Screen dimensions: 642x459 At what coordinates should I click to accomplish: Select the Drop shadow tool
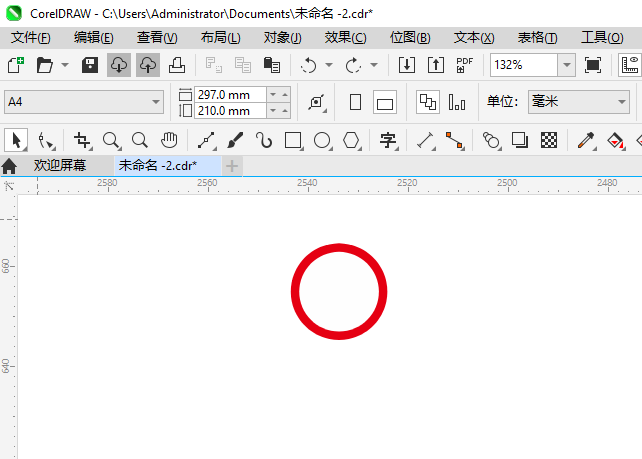pyautogui.click(x=520, y=140)
